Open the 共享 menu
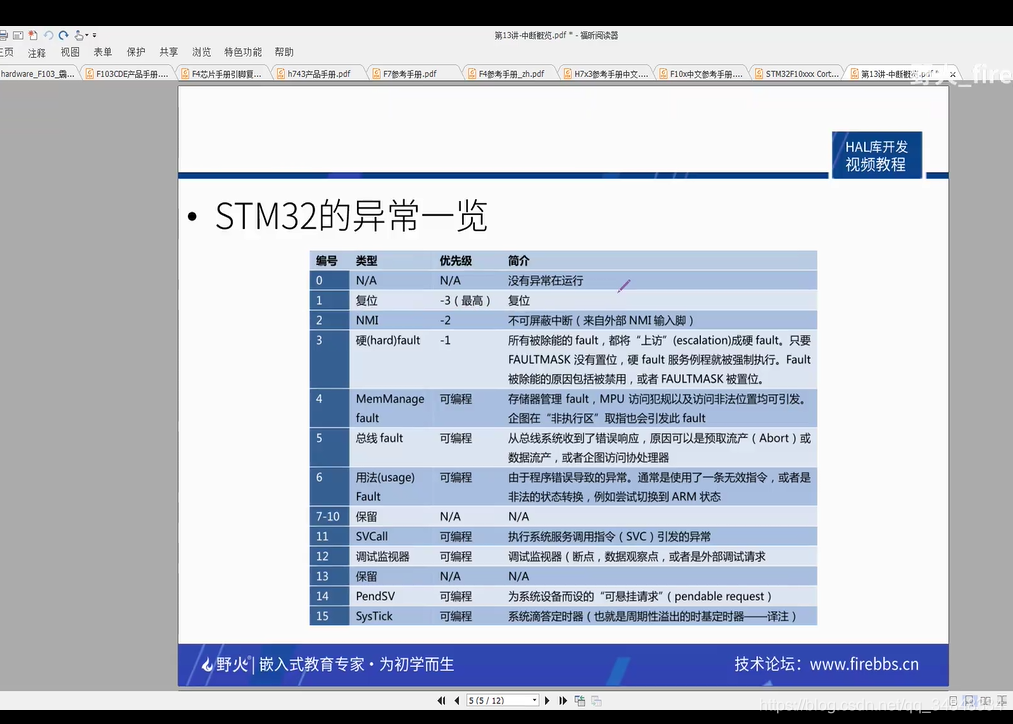The image size is (1013, 724). point(169,52)
